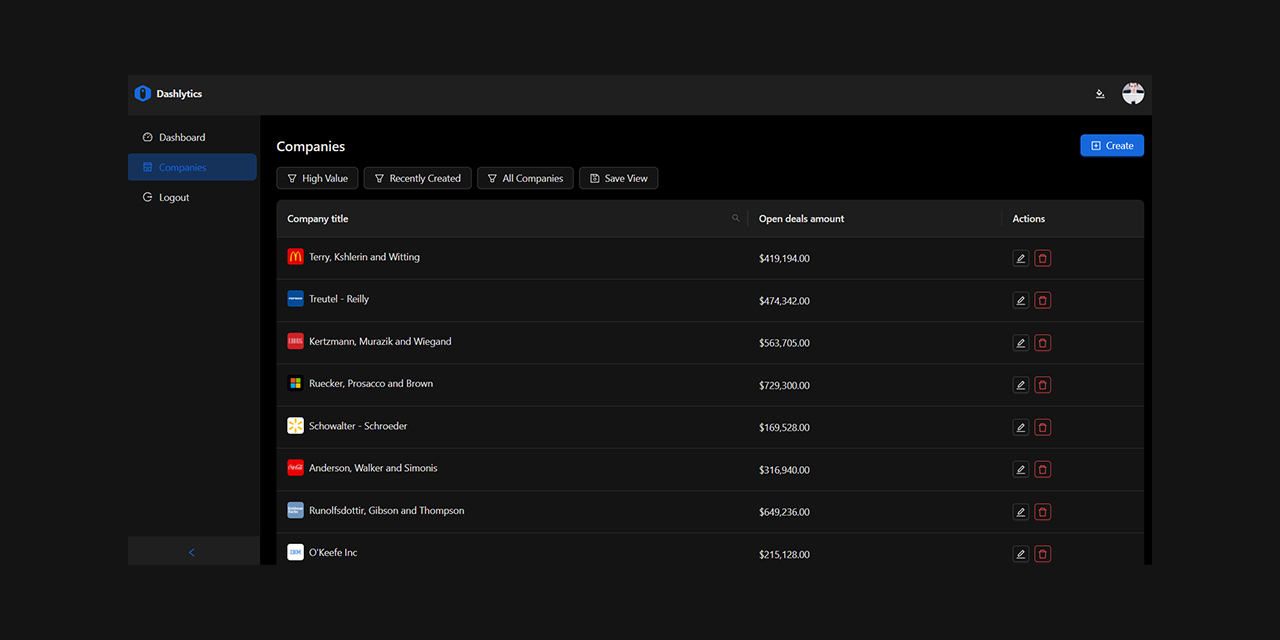
Task: Edit the Treutel - Reilly company
Action: [1021, 300]
